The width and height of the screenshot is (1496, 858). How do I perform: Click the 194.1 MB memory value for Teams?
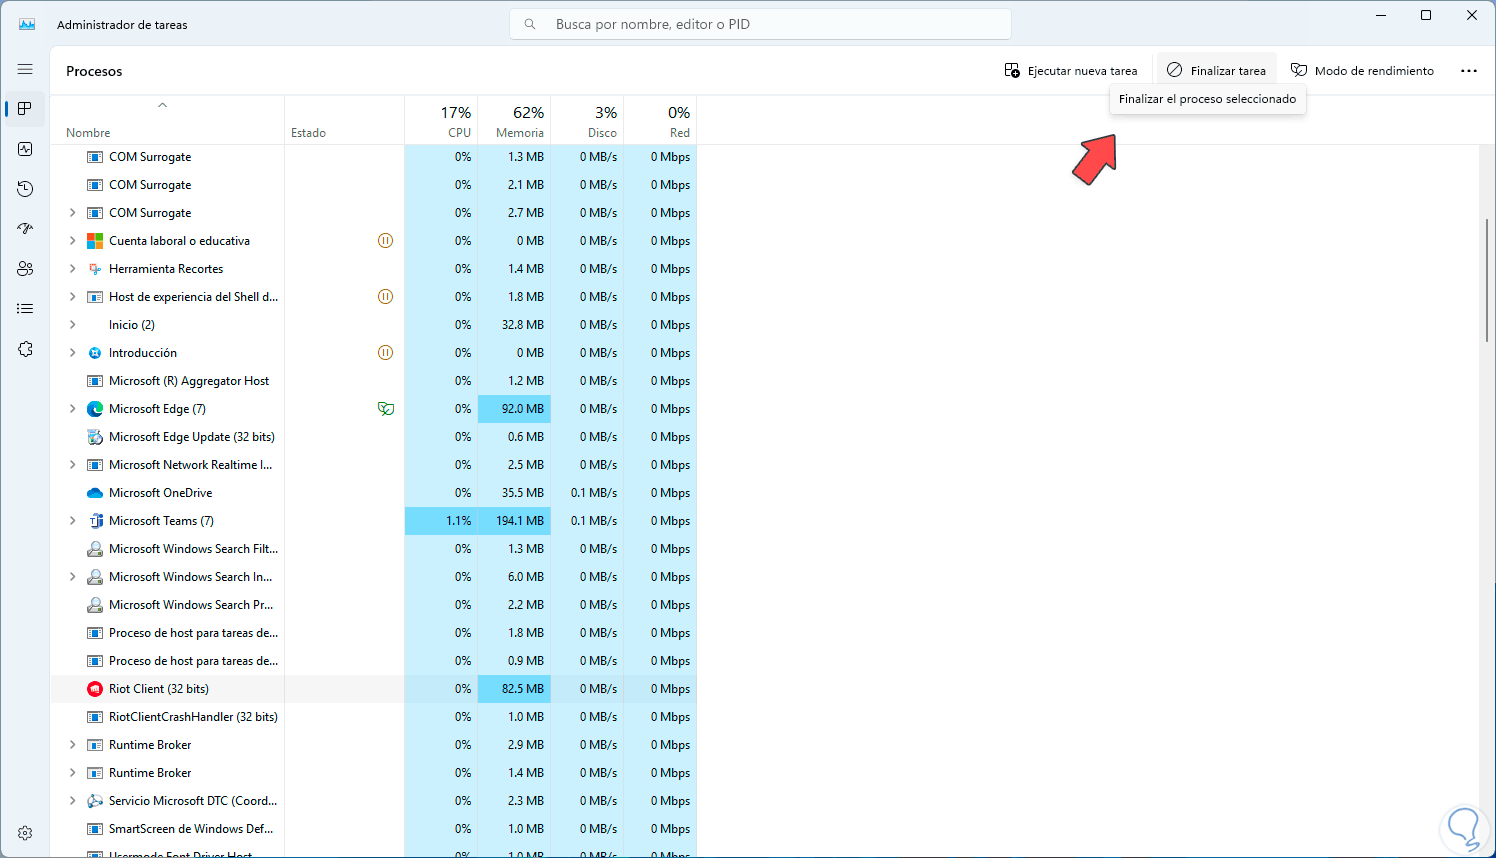pos(520,521)
